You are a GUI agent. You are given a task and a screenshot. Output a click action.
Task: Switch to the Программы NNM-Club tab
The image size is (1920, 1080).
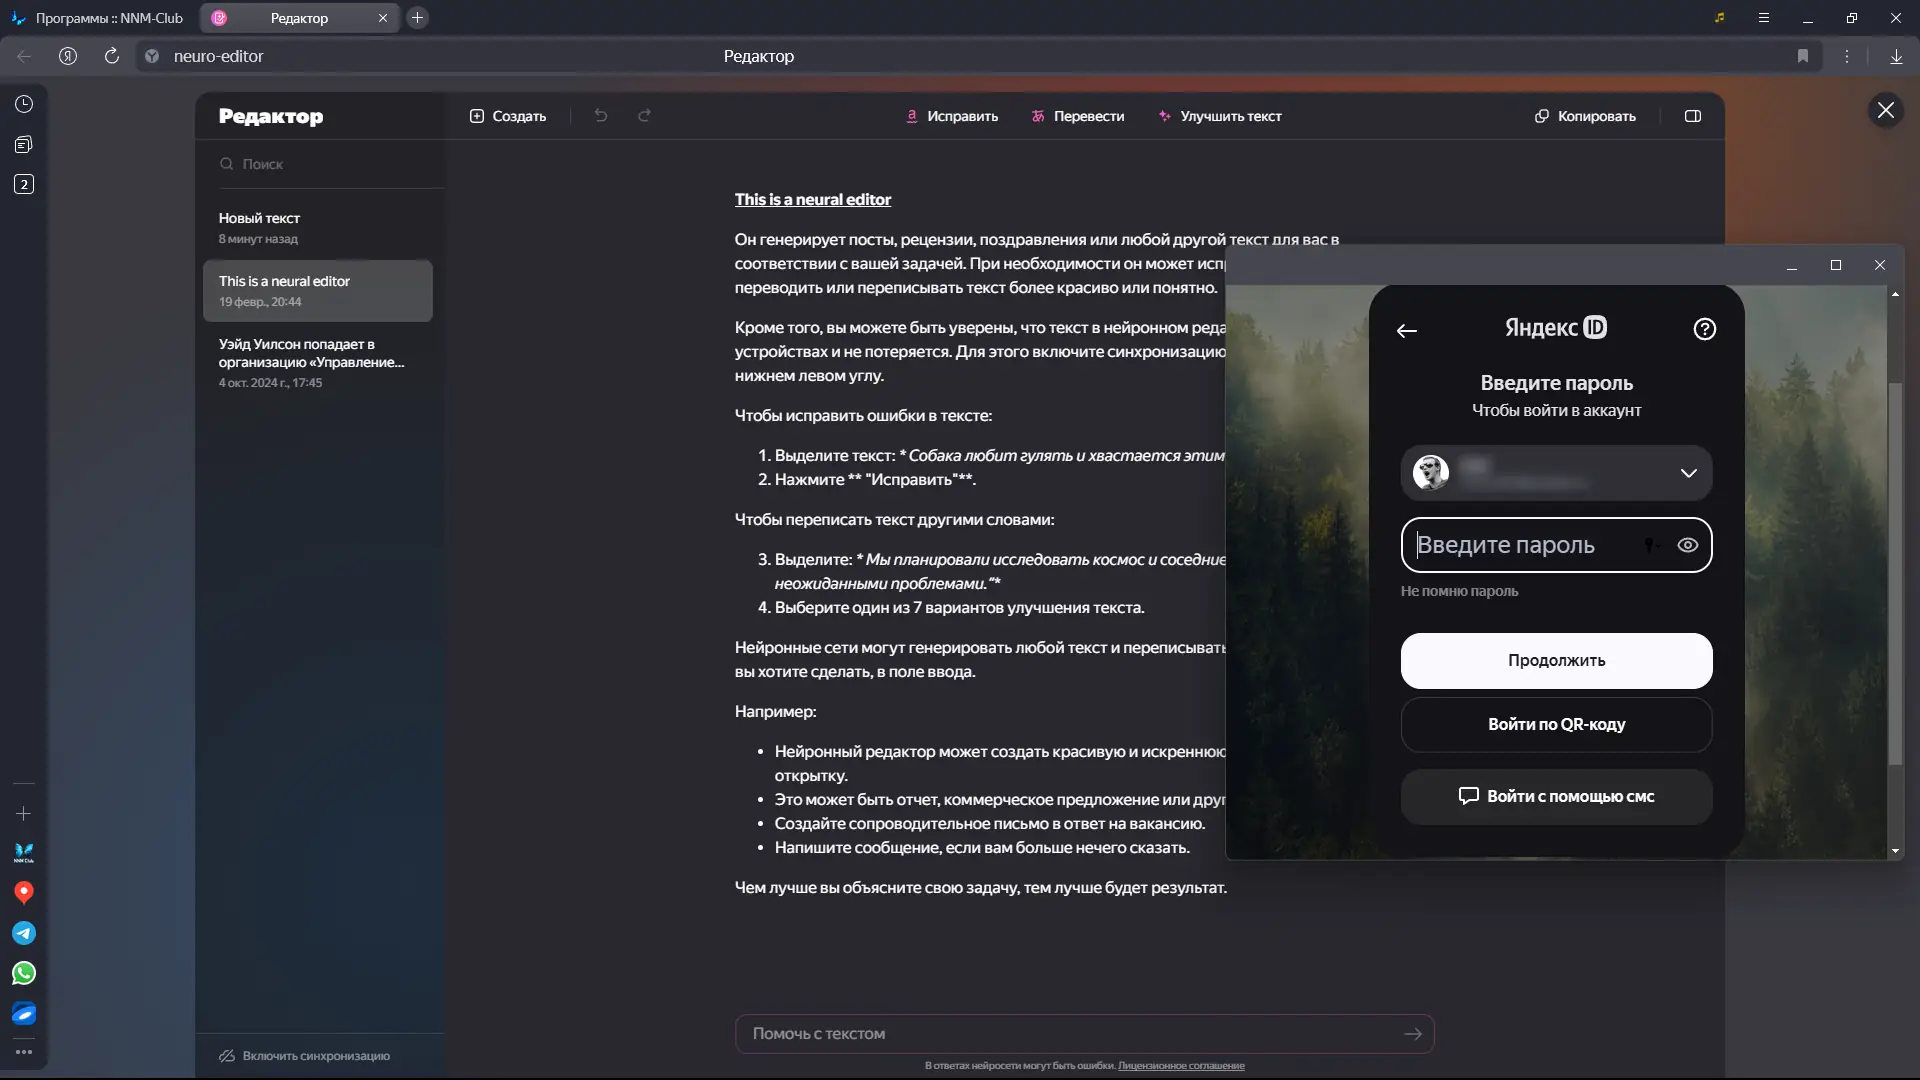pos(100,18)
